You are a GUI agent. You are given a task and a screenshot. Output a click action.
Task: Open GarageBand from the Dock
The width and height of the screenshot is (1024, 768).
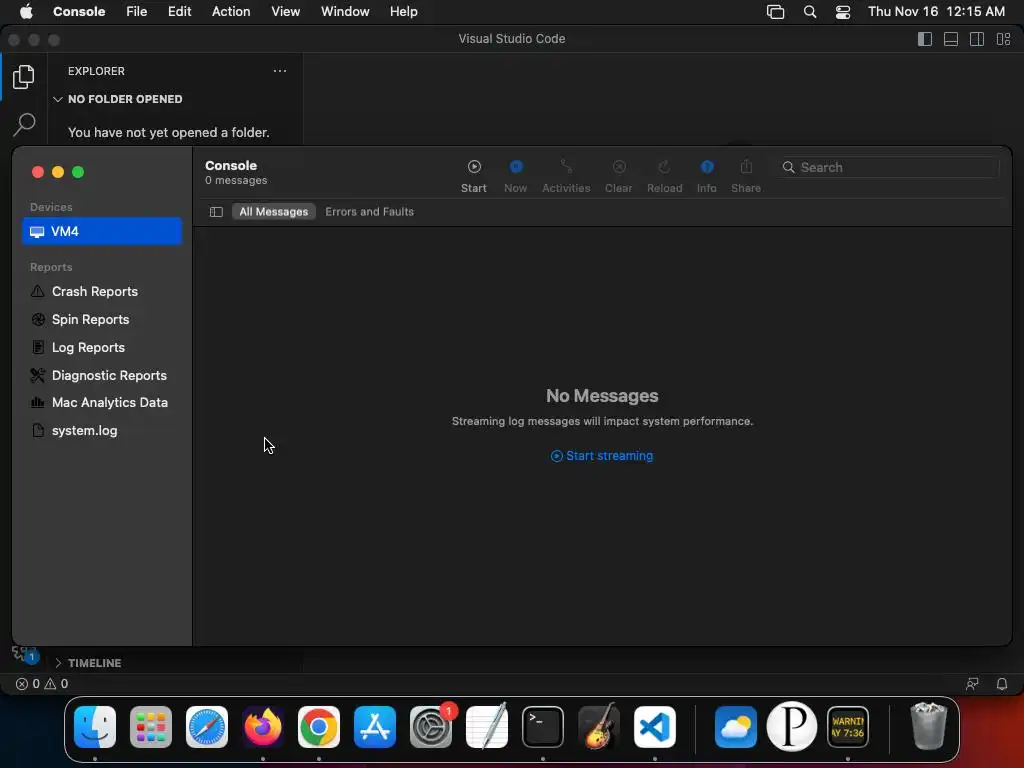[x=599, y=727]
